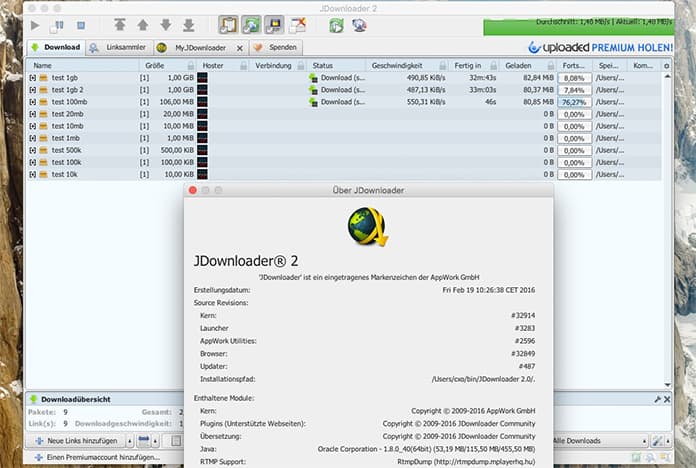Toggle lock icon on Geladen column

550,66
